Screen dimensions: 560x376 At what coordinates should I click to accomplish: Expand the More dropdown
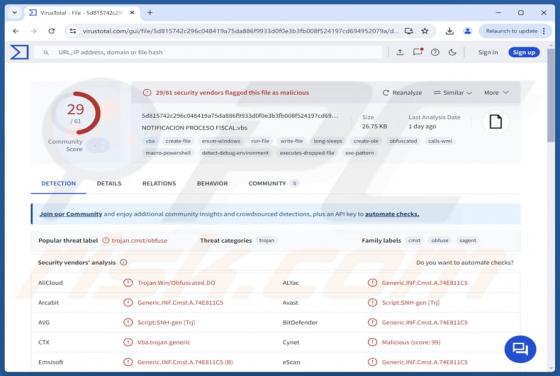tap(496, 92)
